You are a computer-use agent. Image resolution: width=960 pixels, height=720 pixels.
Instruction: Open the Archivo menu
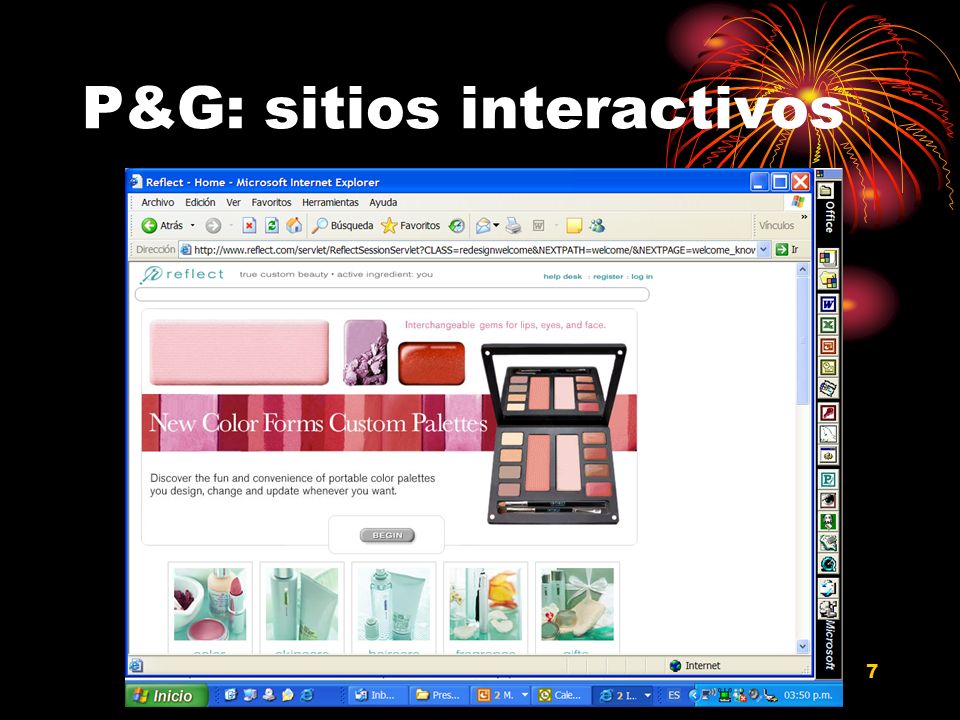tap(157, 203)
